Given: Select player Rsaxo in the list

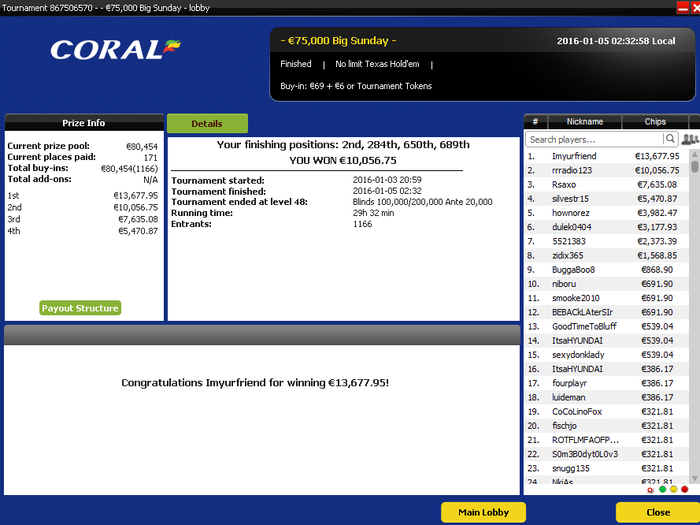Looking at the screenshot, I should click(x=607, y=185).
